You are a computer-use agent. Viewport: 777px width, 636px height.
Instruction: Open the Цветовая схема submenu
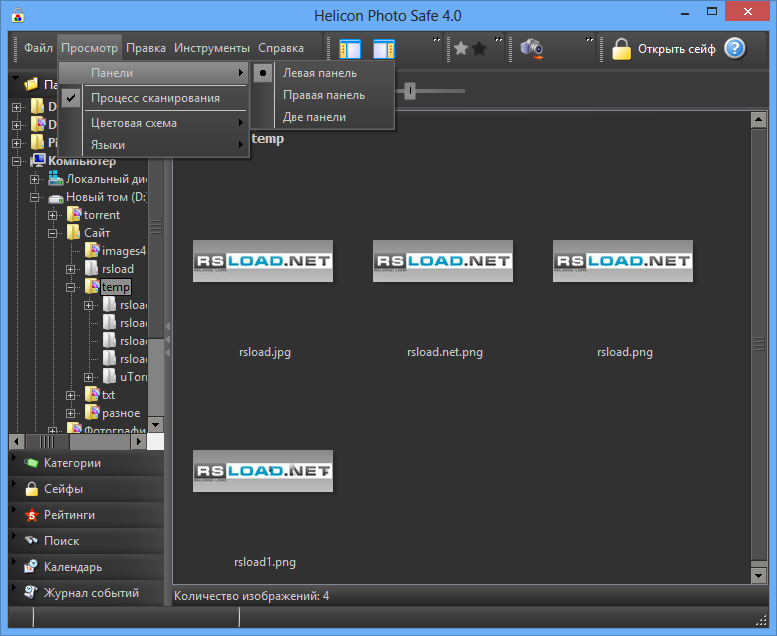tap(155, 123)
